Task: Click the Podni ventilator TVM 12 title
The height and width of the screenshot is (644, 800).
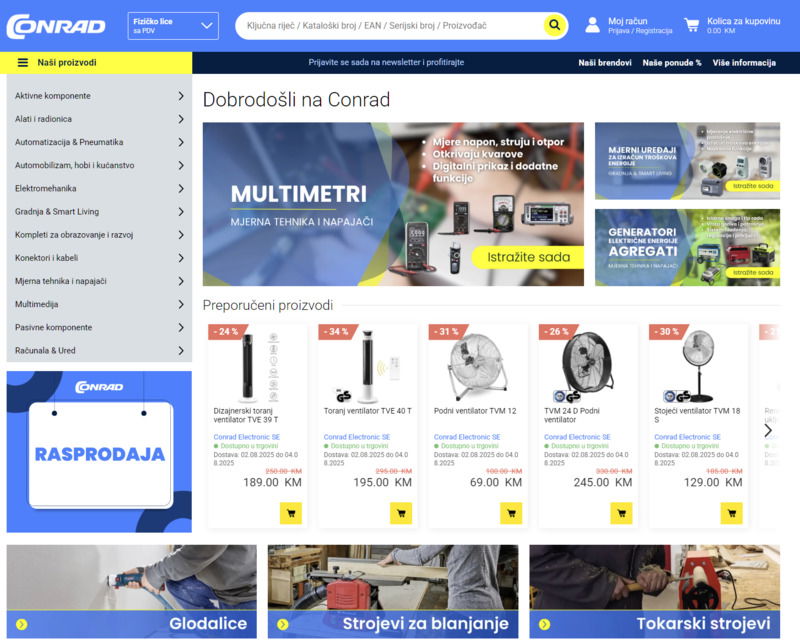Action: tap(475, 411)
